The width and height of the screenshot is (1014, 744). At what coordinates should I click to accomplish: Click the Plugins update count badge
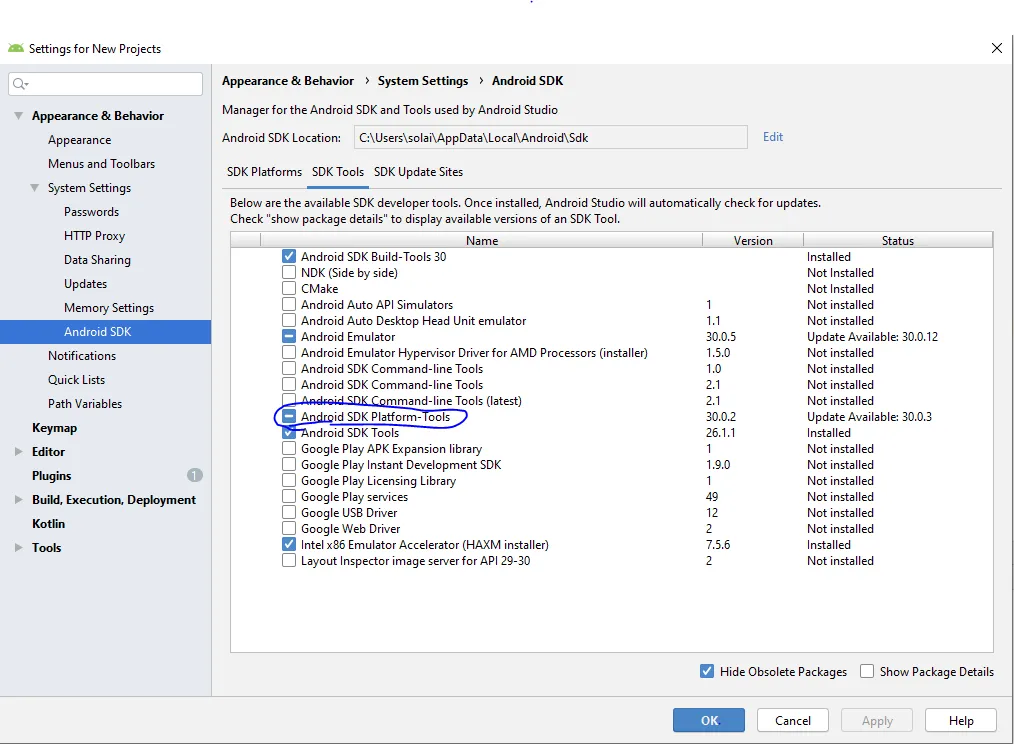point(195,476)
